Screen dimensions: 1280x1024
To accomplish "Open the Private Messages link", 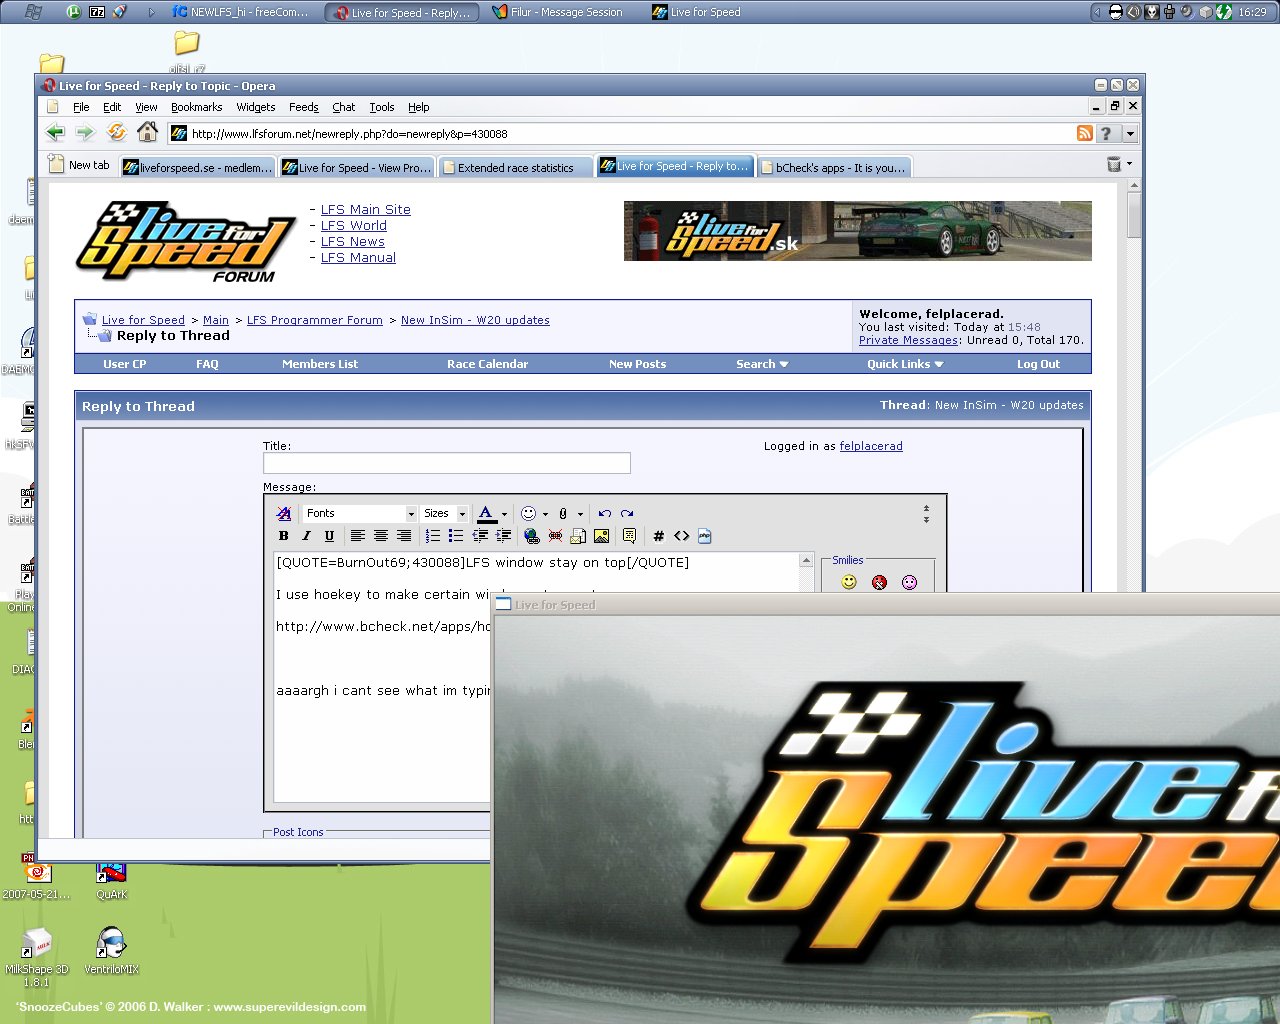I will 908,340.
